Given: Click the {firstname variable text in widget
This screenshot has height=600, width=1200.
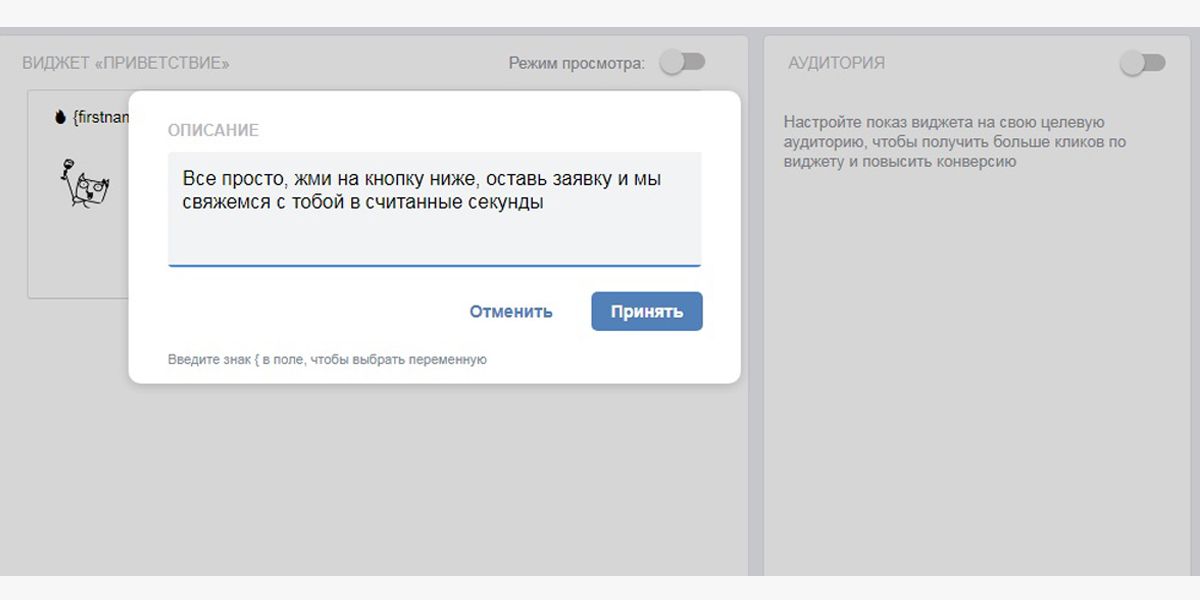Looking at the screenshot, I should click(101, 118).
